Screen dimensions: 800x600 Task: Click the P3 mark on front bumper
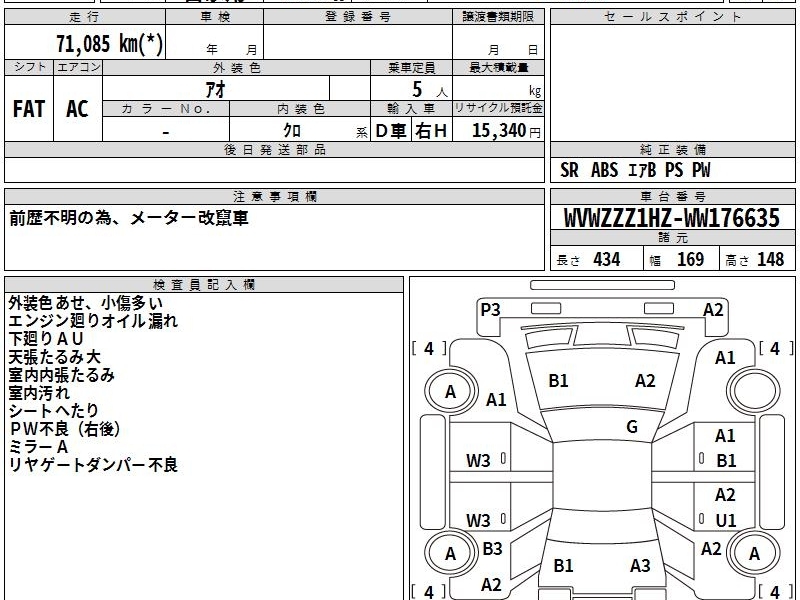point(490,310)
